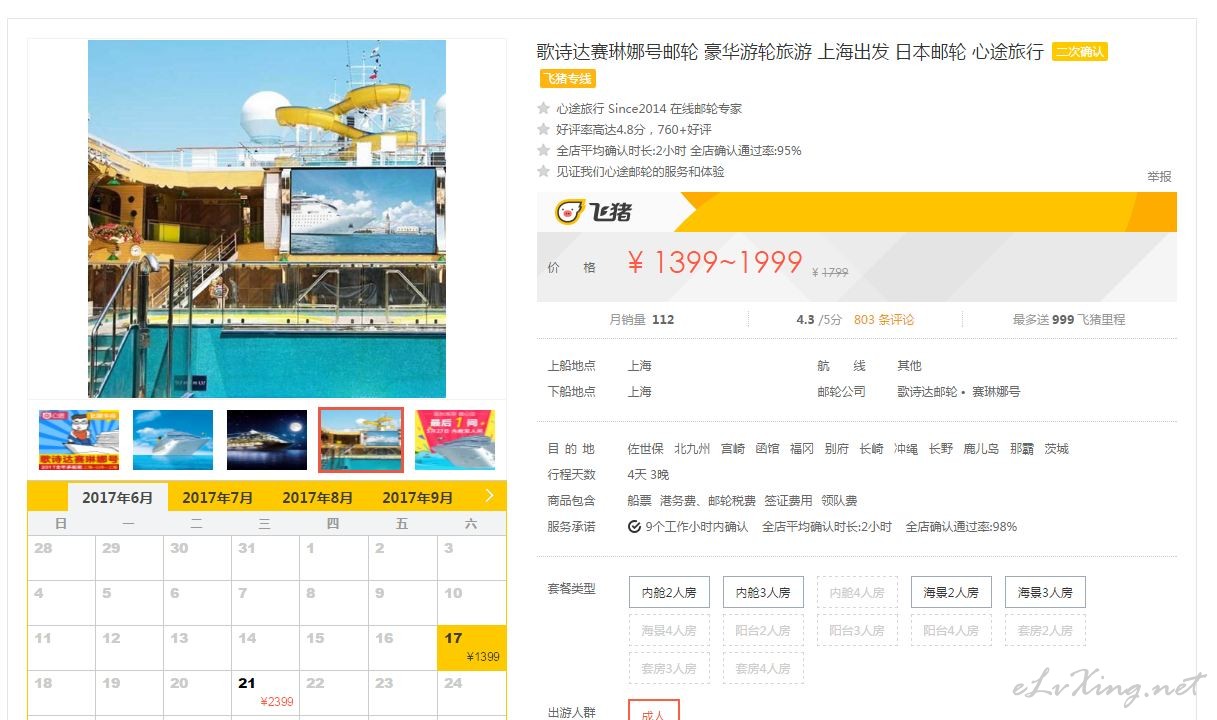Image resolution: width=1217 pixels, height=720 pixels.
Task: View the selected pool deck thumbnail
Action: point(361,440)
